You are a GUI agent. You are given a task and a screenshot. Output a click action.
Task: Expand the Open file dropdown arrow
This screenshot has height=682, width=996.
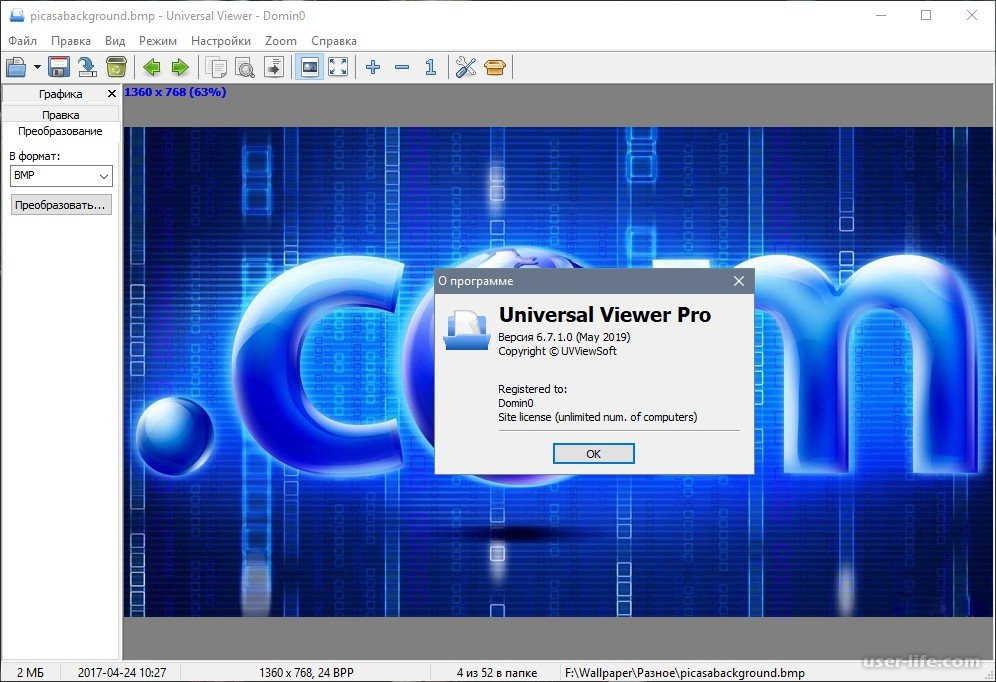coord(37,67)
